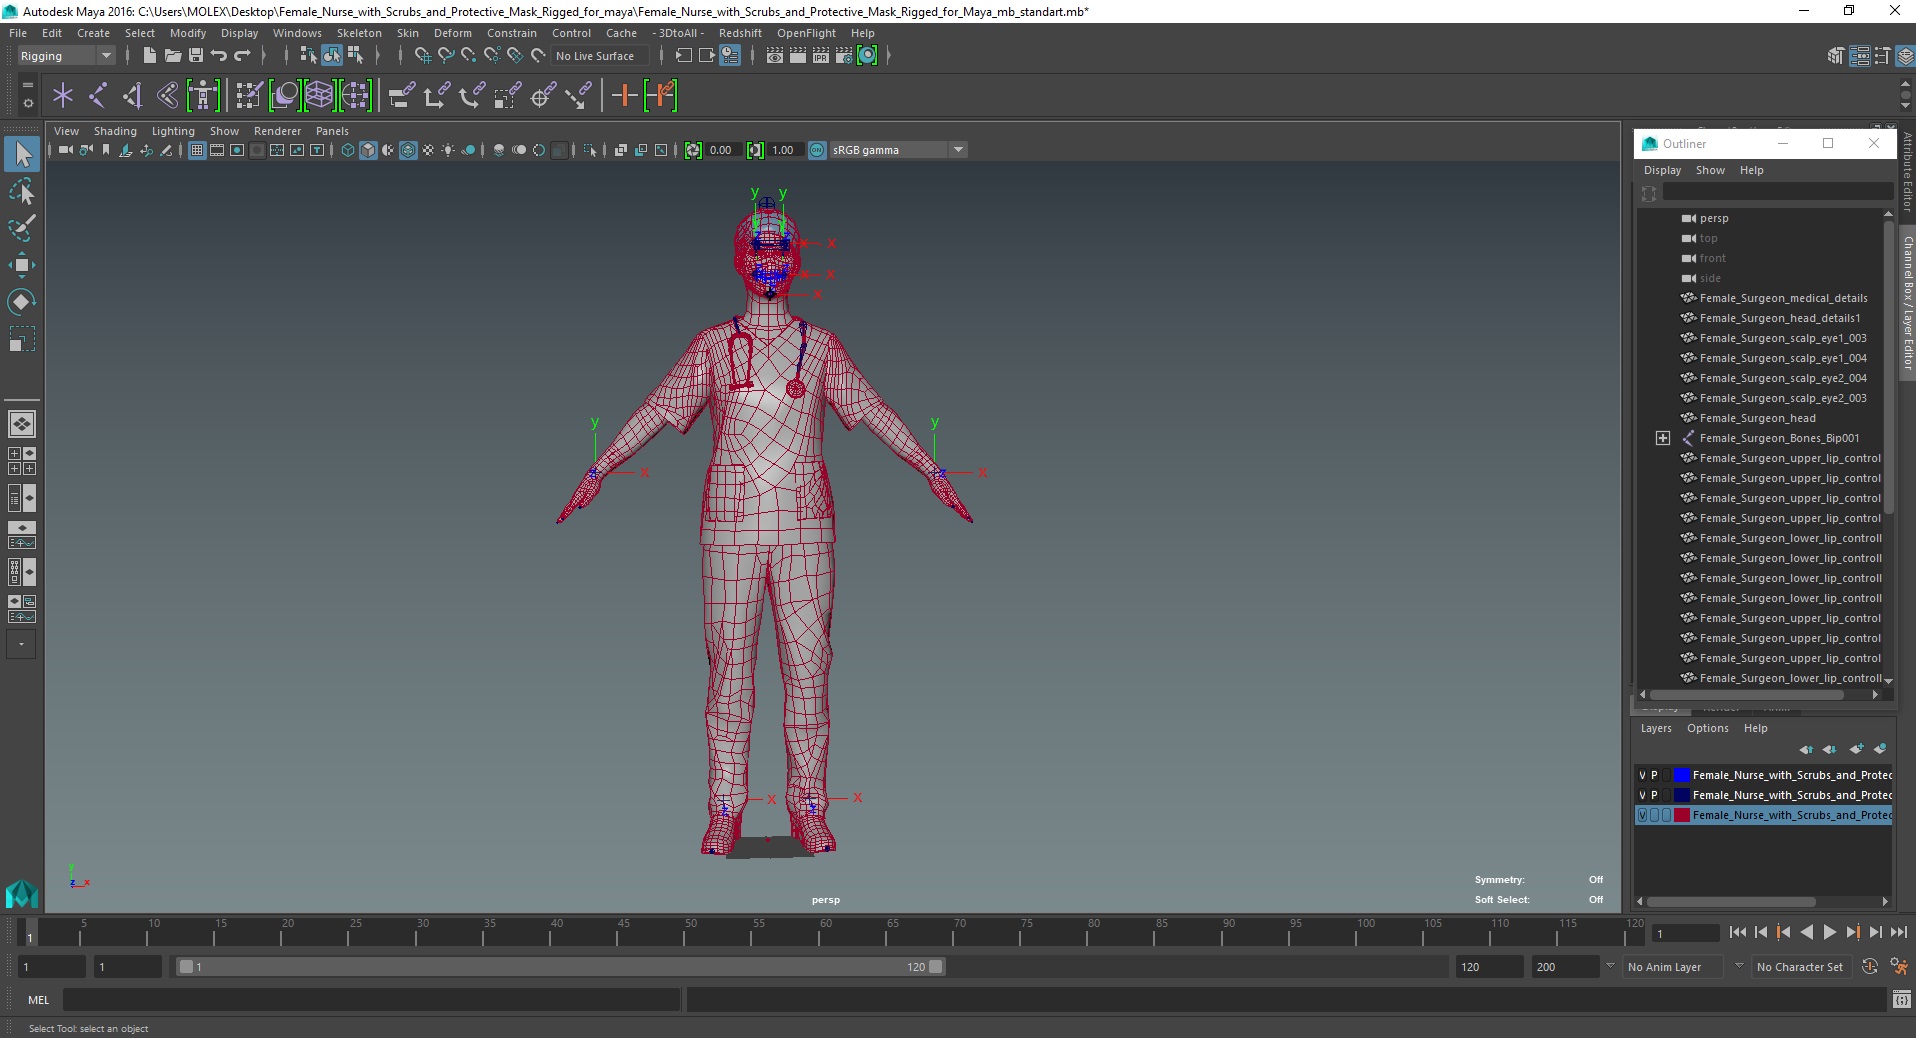
Task: Open the Skeleton menu
Action: tap(359, 33)
